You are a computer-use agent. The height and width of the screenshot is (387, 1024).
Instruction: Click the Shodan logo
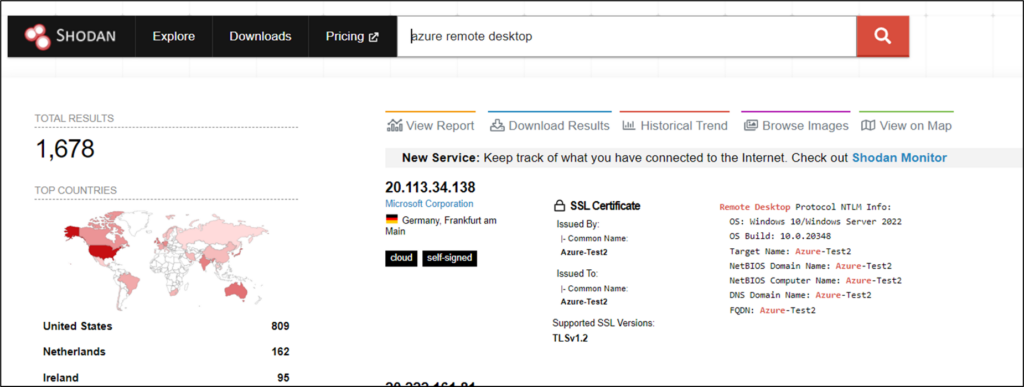pyautogui.click(x=71, y=37)
